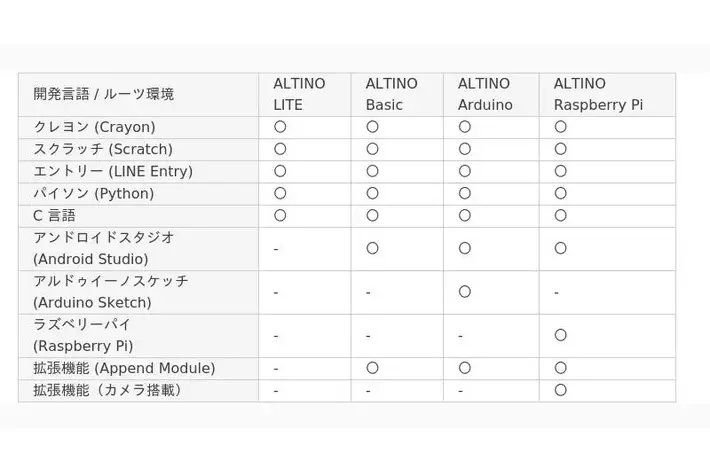Click the Raspberry Pi row circle mark
Viewport: 710px width, 474px height.
pyautogui.click(x=561, y=335)
